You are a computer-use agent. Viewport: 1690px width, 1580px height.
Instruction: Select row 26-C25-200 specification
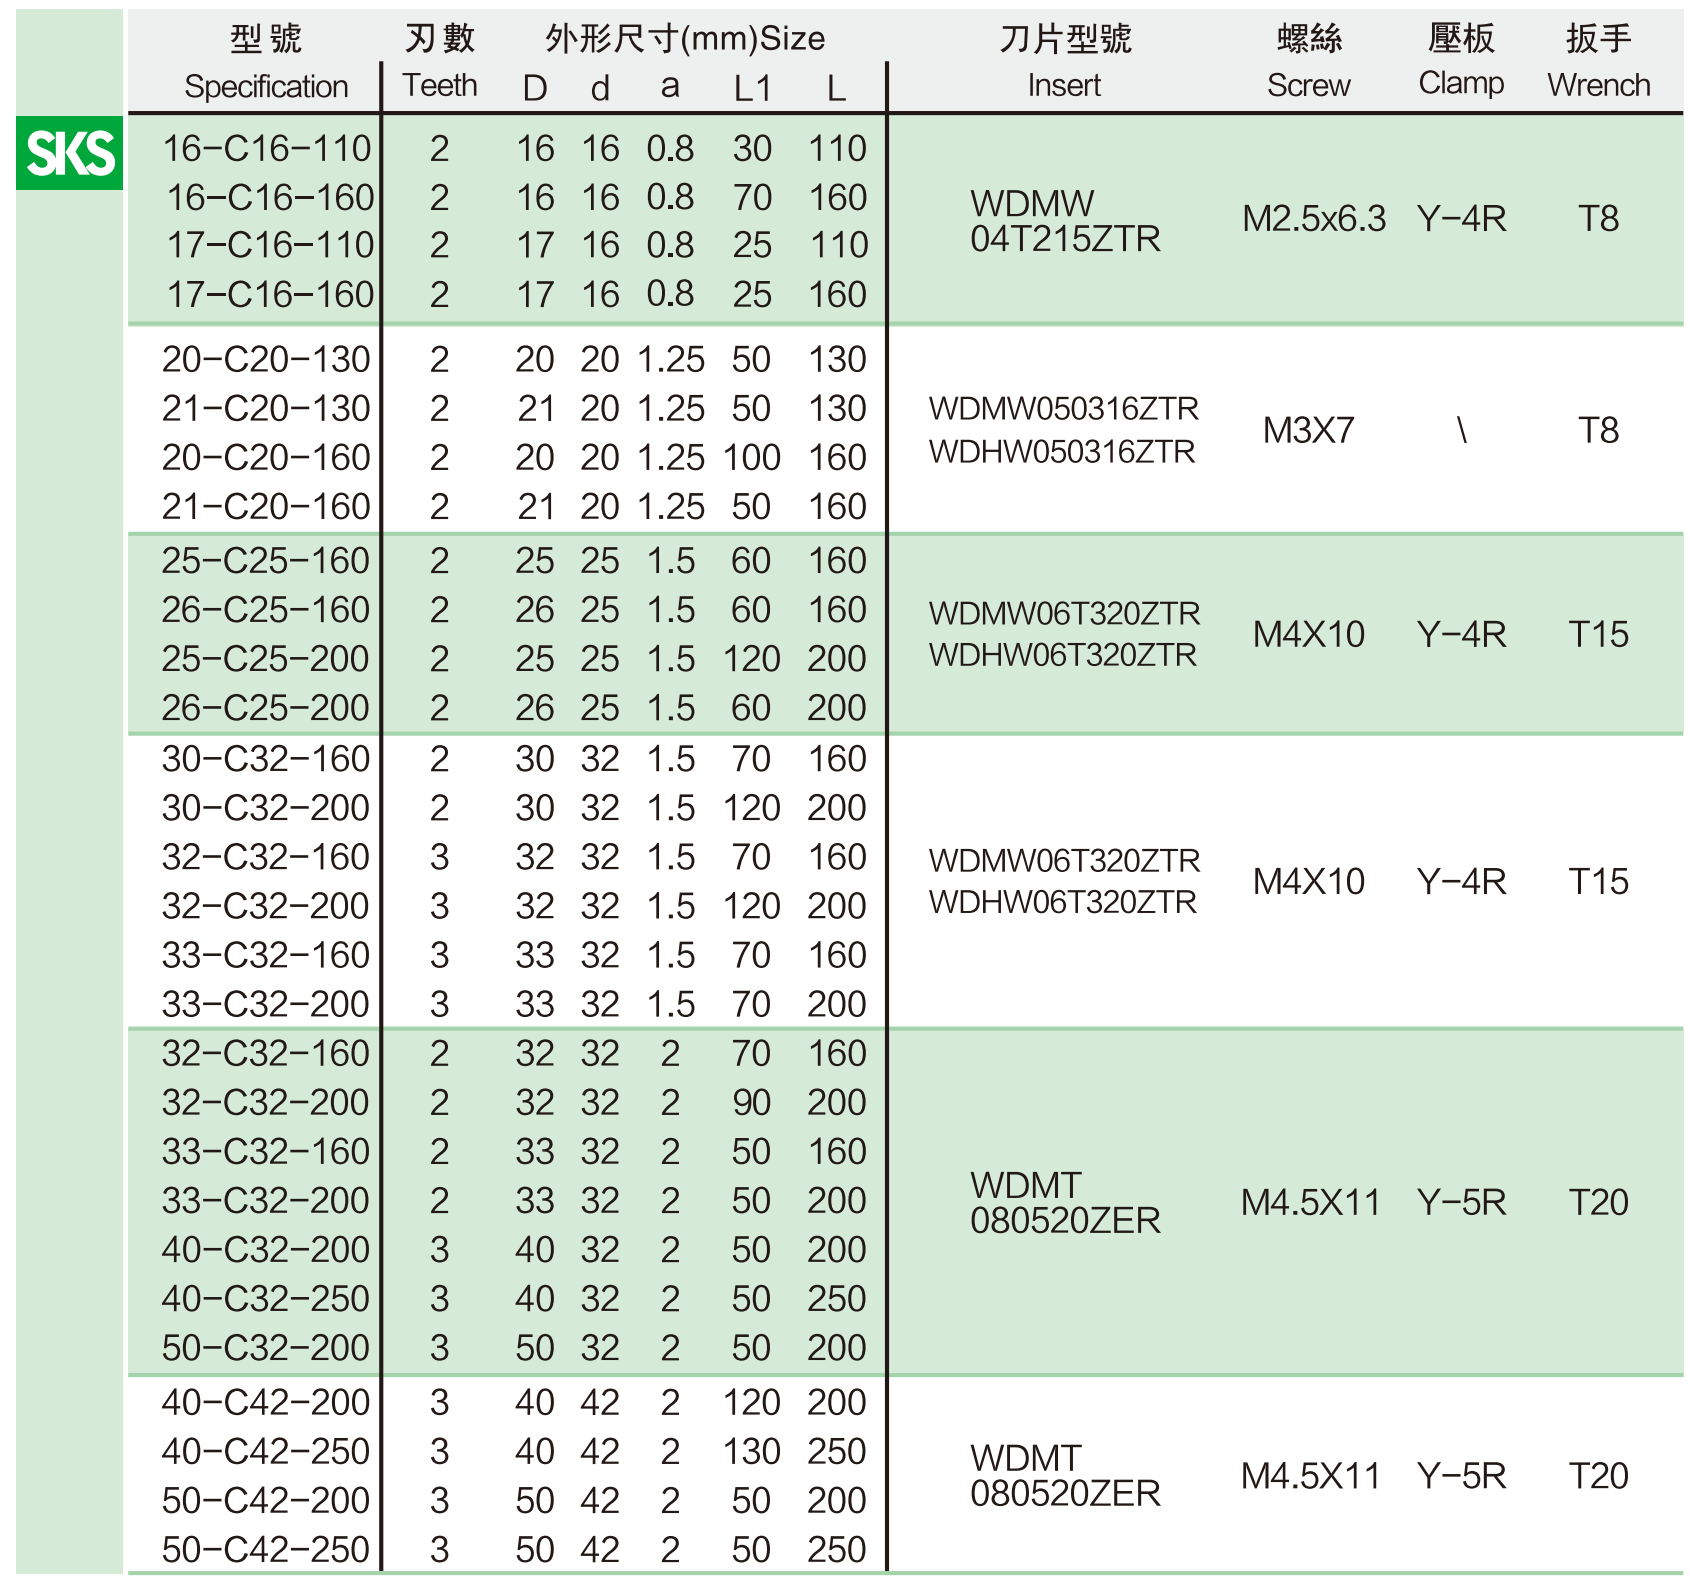(x=266, y=708)
